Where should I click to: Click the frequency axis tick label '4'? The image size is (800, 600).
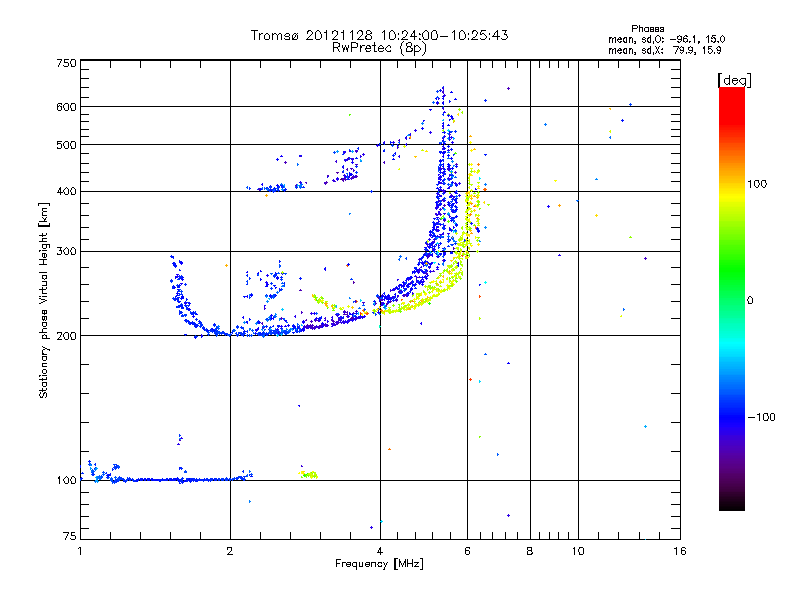[380, 551]
